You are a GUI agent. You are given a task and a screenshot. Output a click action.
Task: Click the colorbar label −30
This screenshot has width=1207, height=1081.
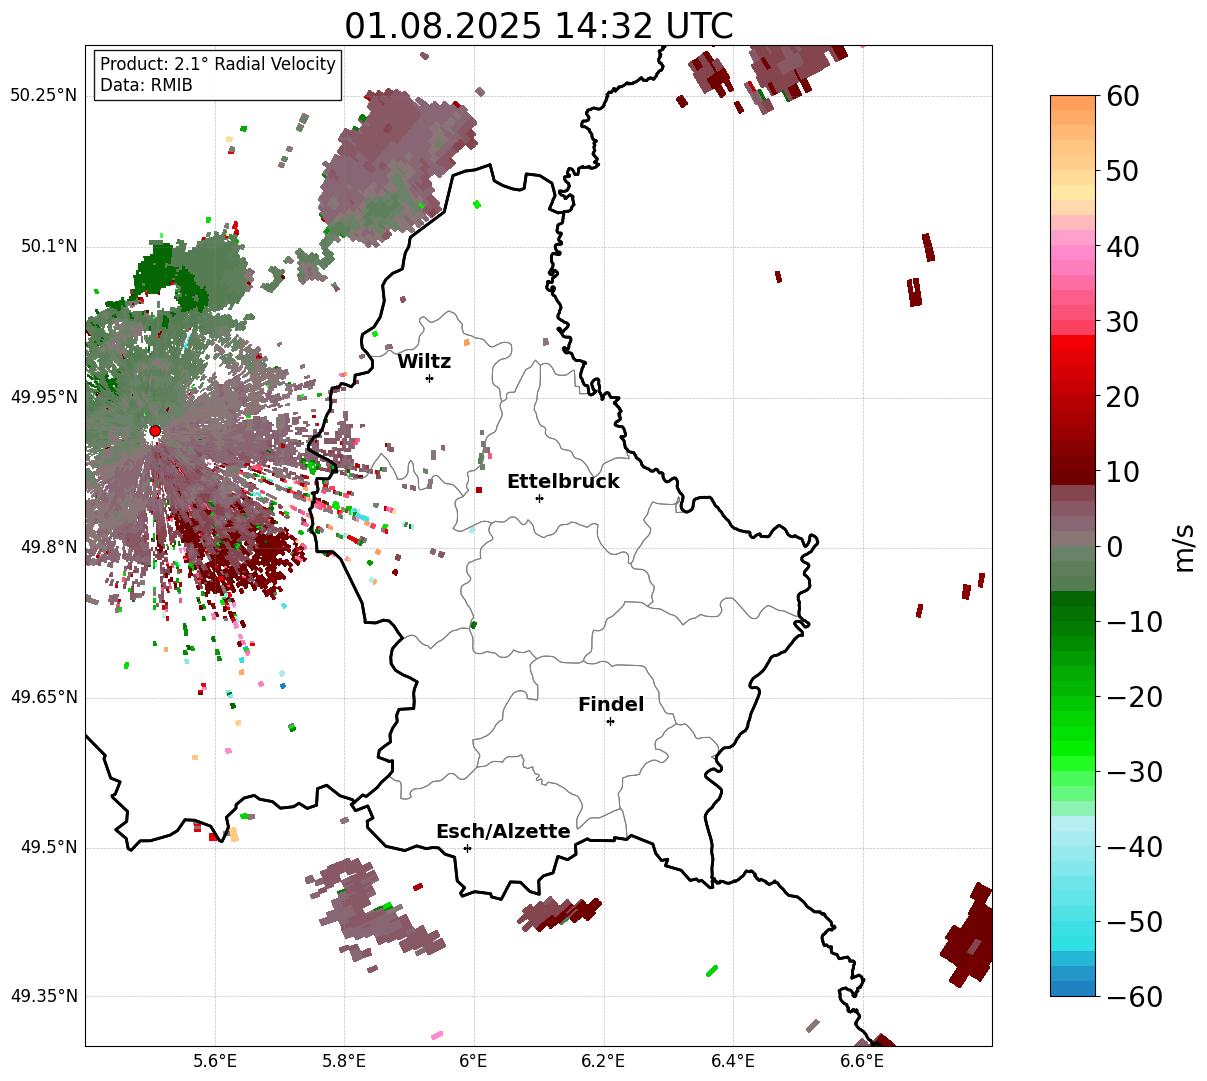(x=1133, y=771)
